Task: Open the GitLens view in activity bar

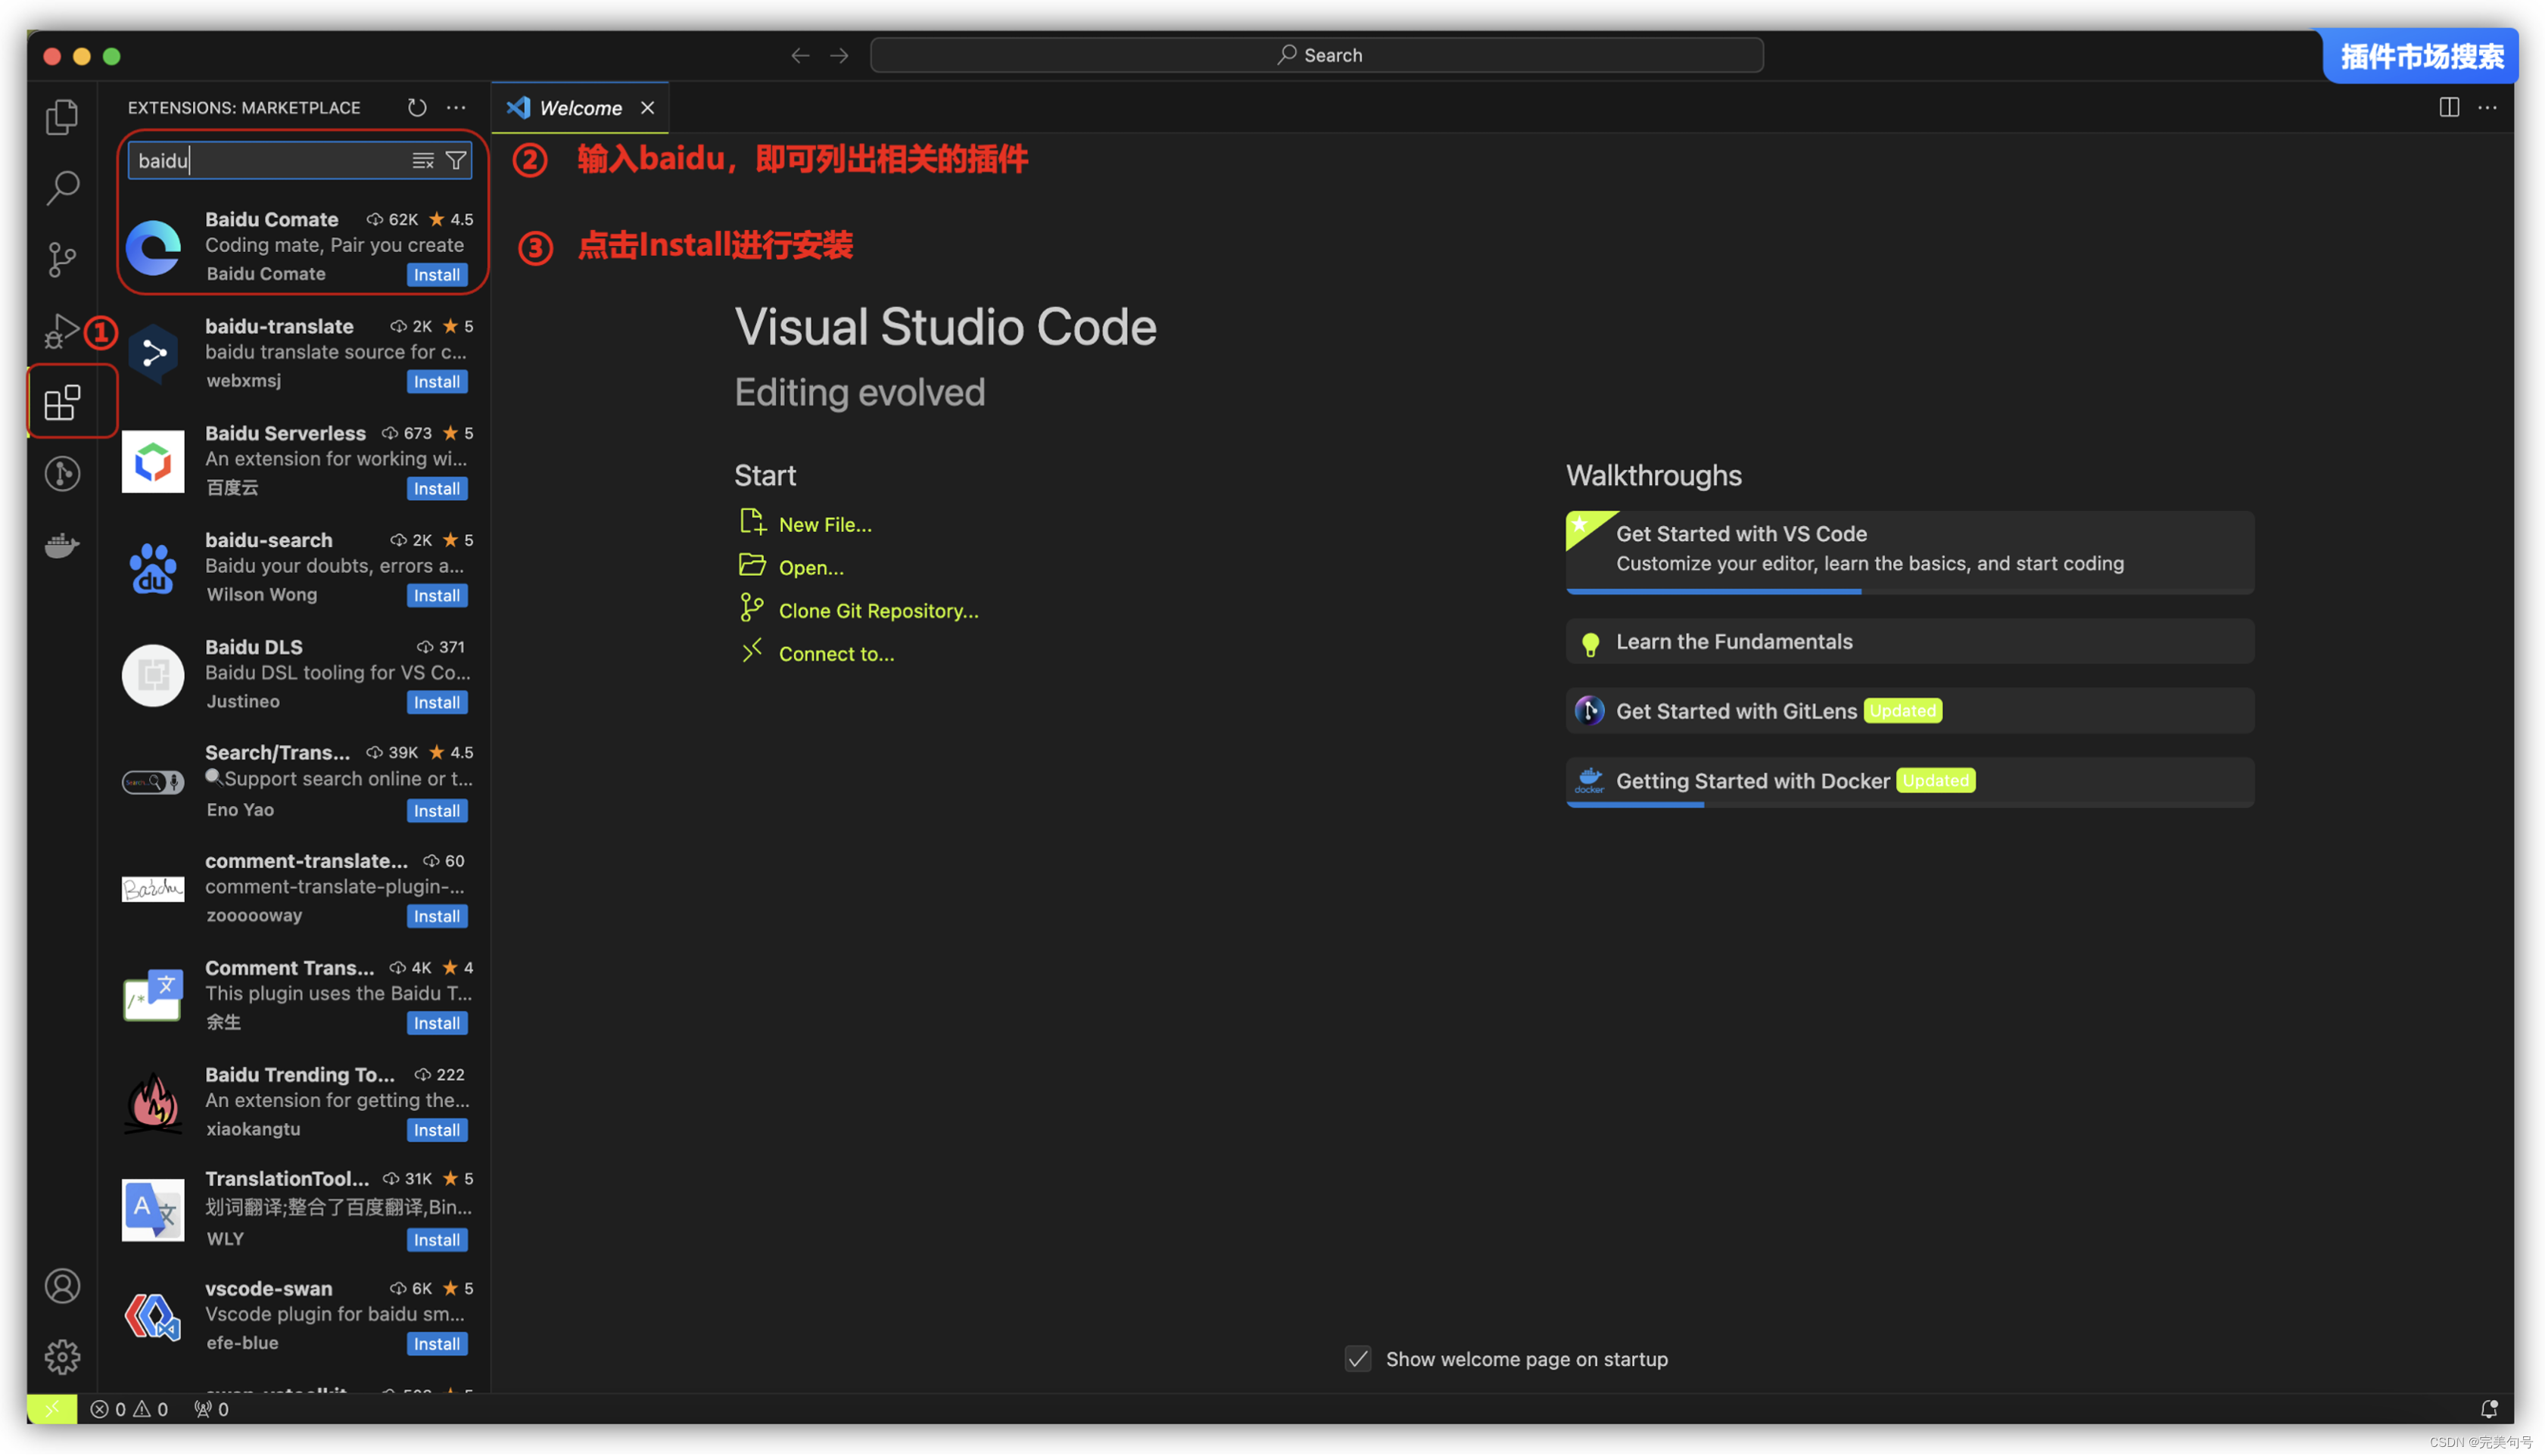Action: [62, 473]
